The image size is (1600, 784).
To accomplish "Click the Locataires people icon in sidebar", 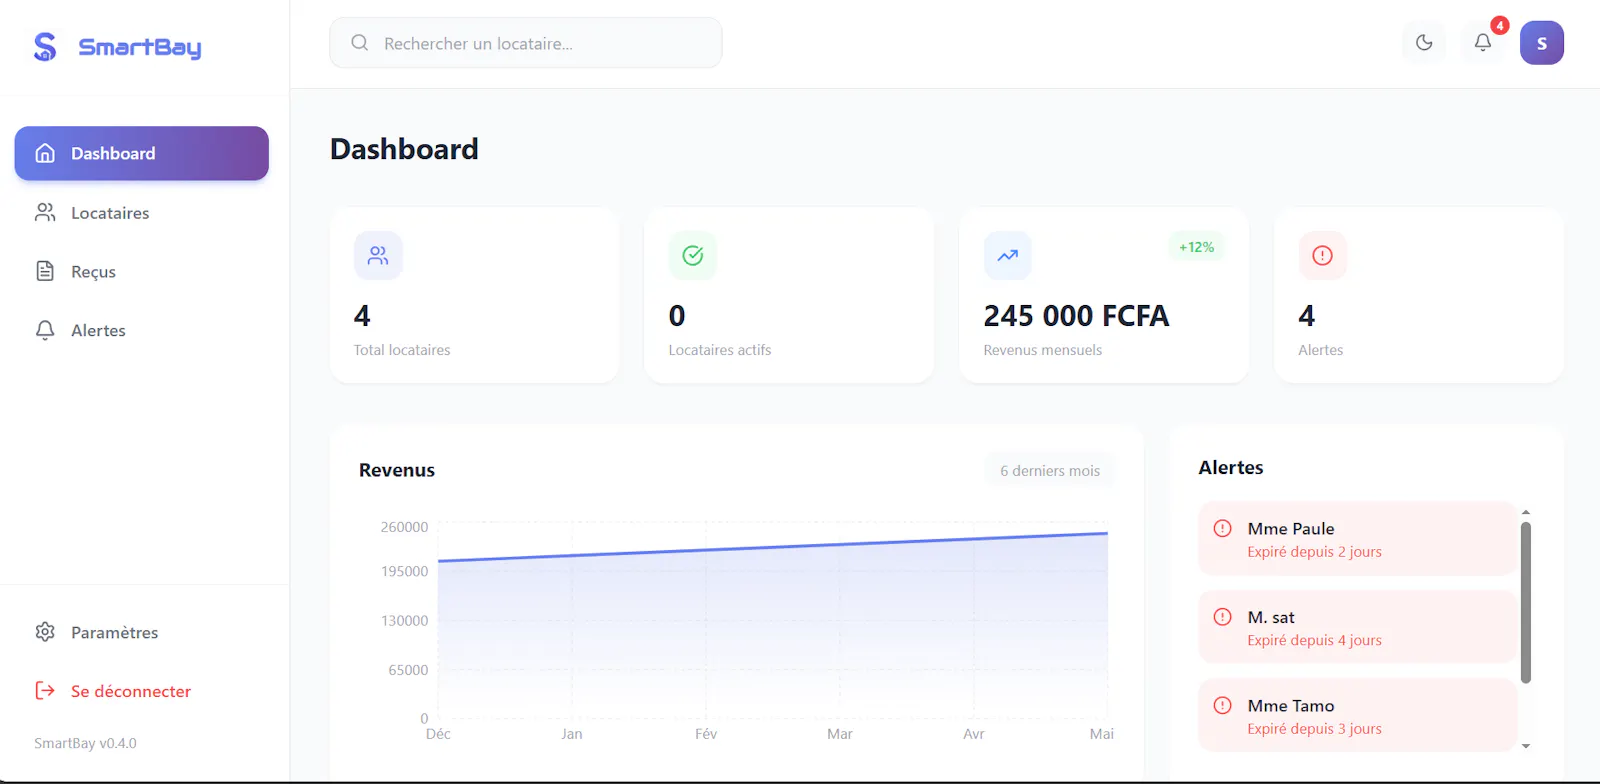I will [x=45, y=212].
